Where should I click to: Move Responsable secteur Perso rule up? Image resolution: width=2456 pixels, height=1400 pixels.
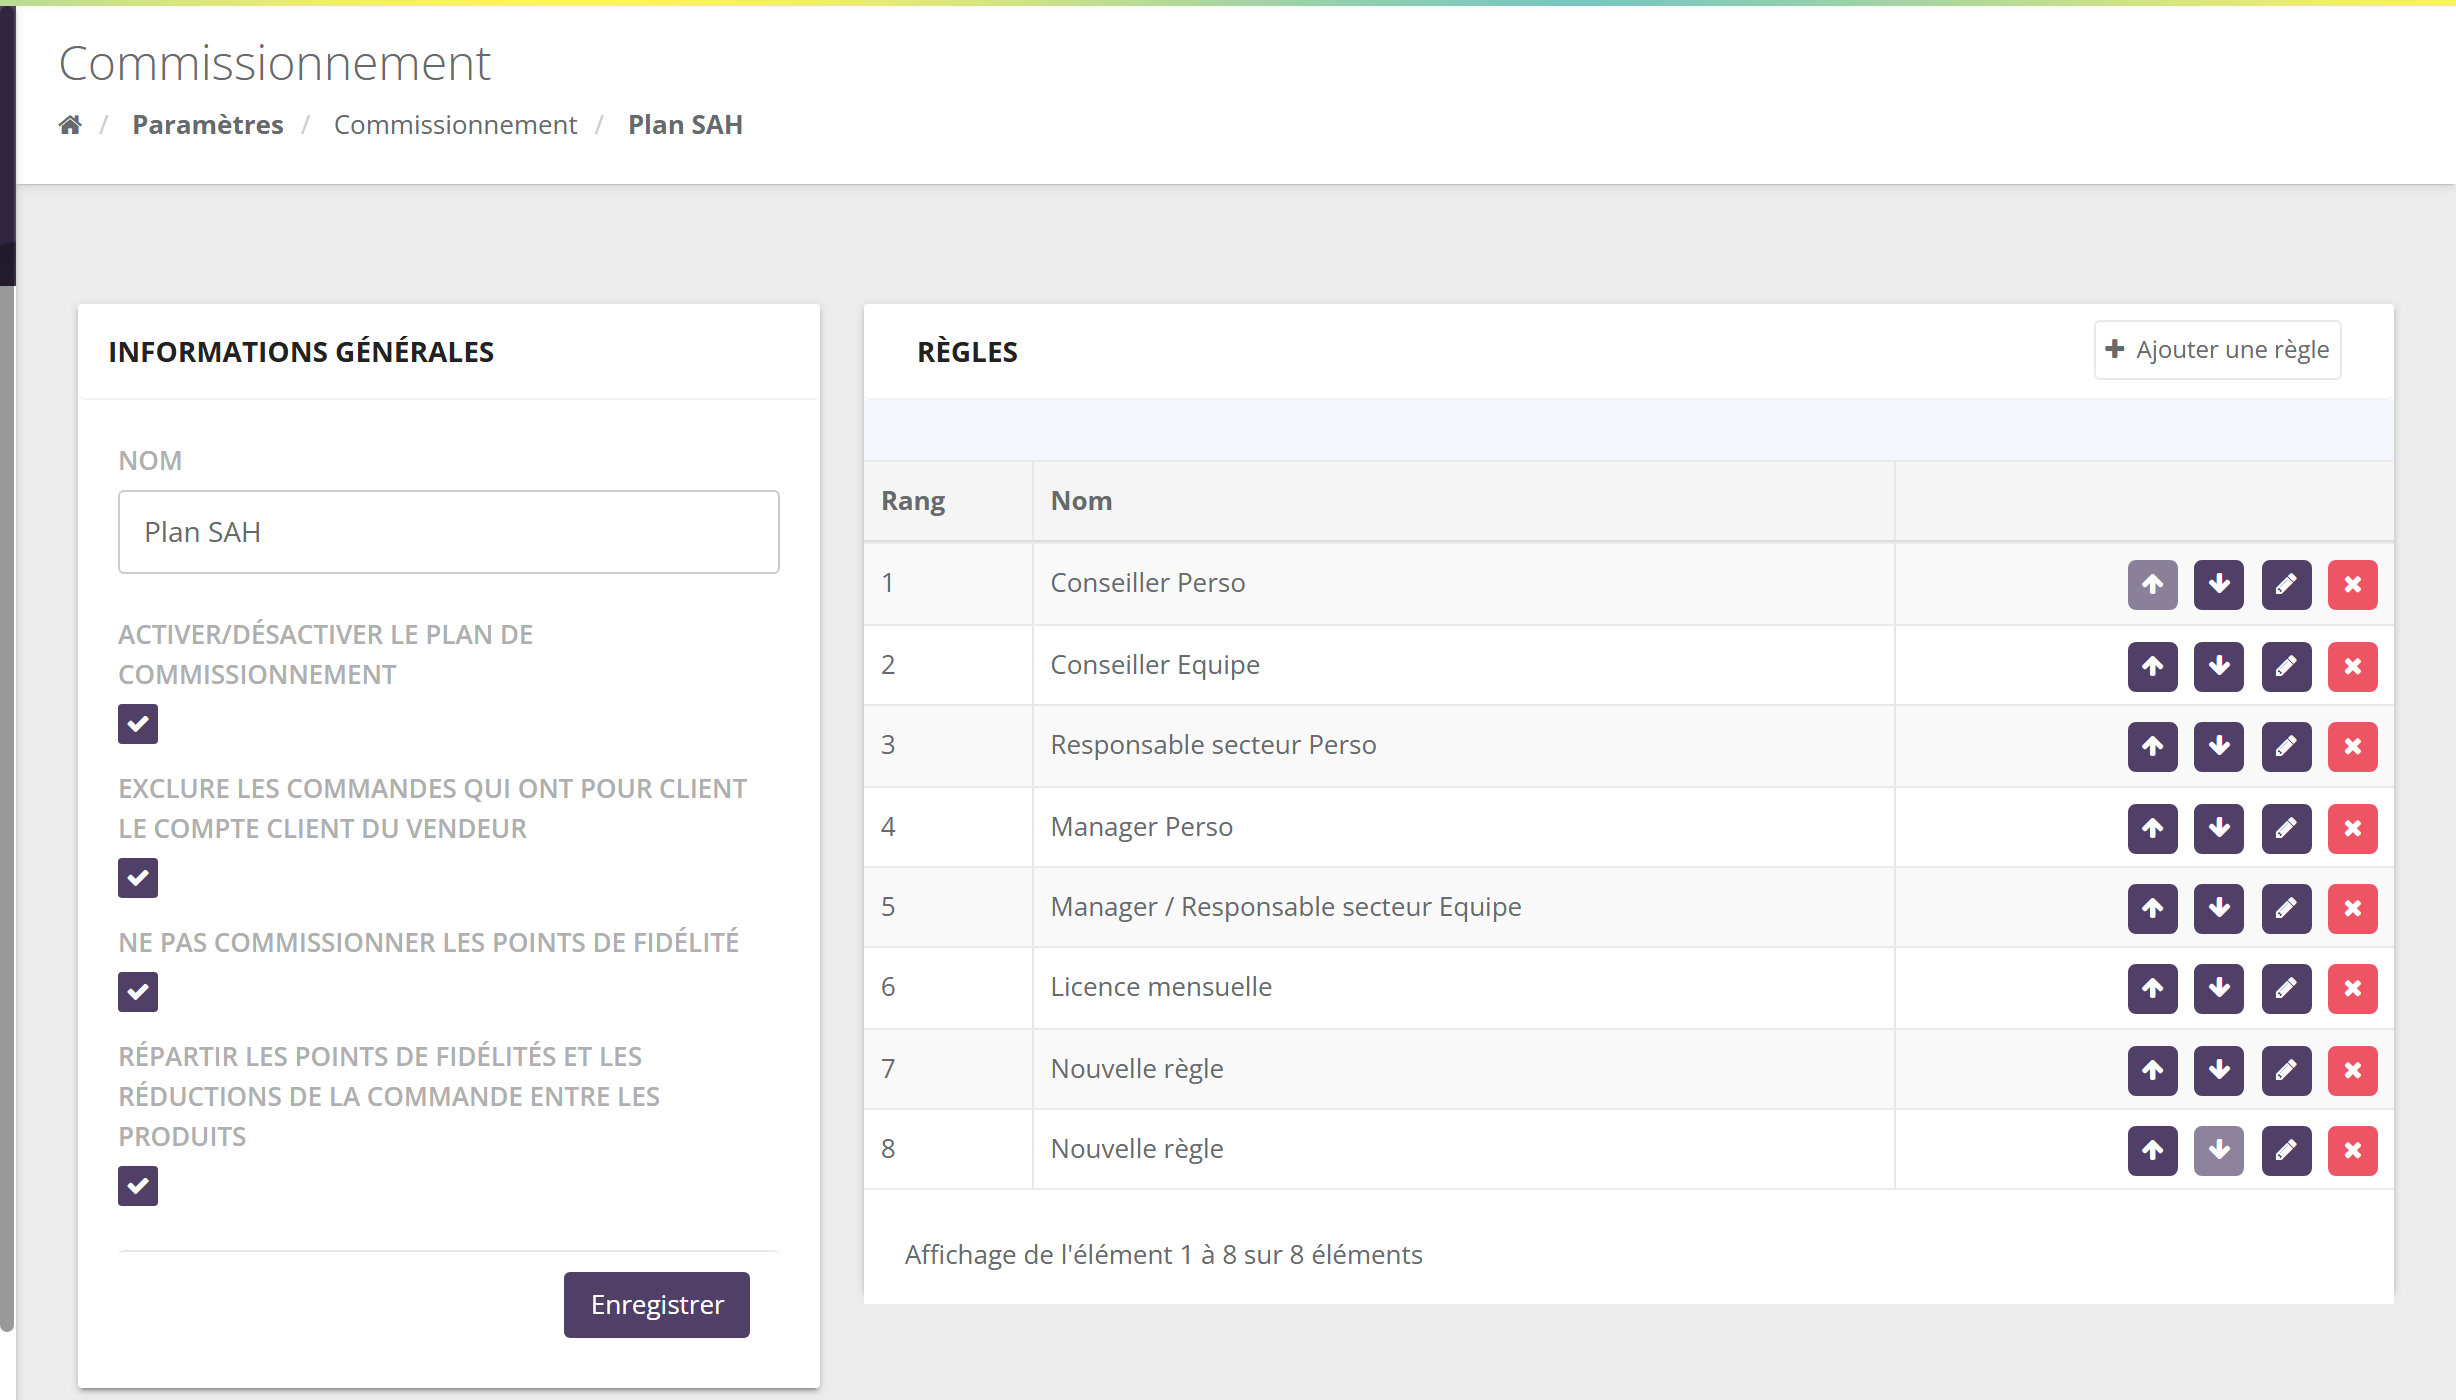point(2152,746)
